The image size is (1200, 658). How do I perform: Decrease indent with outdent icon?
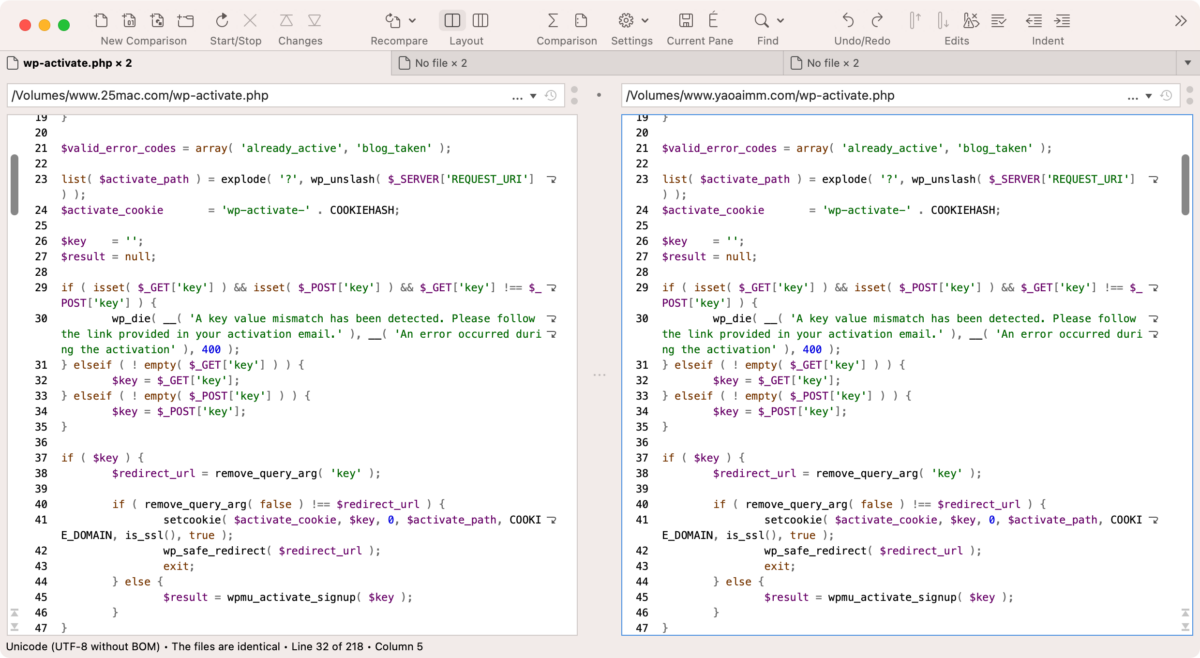pos(1034,20)
